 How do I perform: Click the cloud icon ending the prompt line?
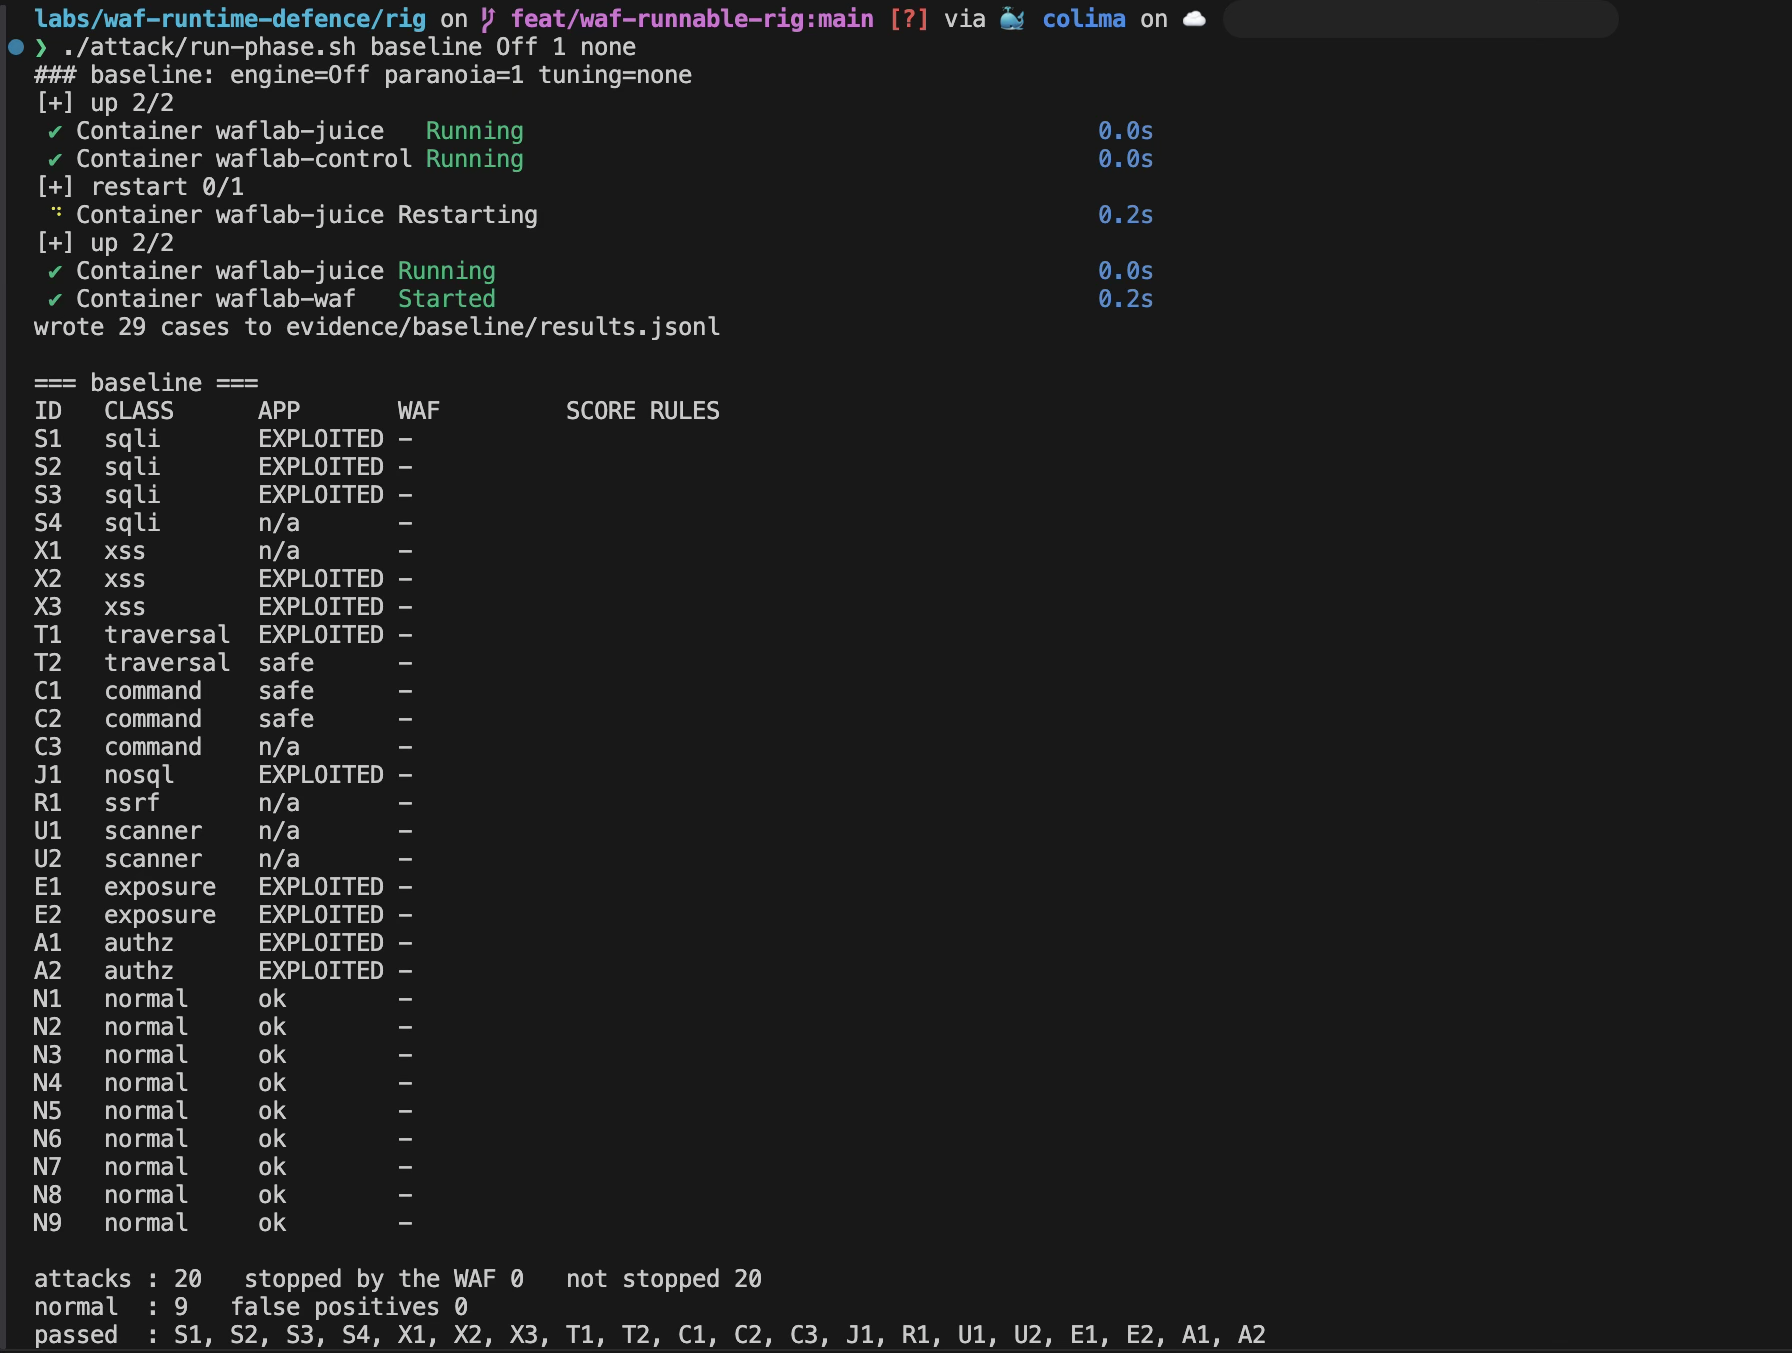[x=1194, y=19]
